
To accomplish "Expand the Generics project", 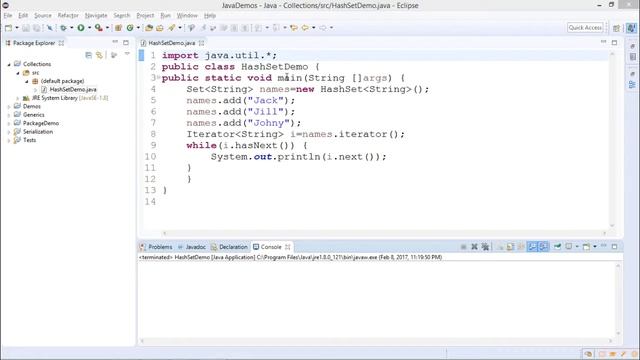I will [x=9, y=115].
